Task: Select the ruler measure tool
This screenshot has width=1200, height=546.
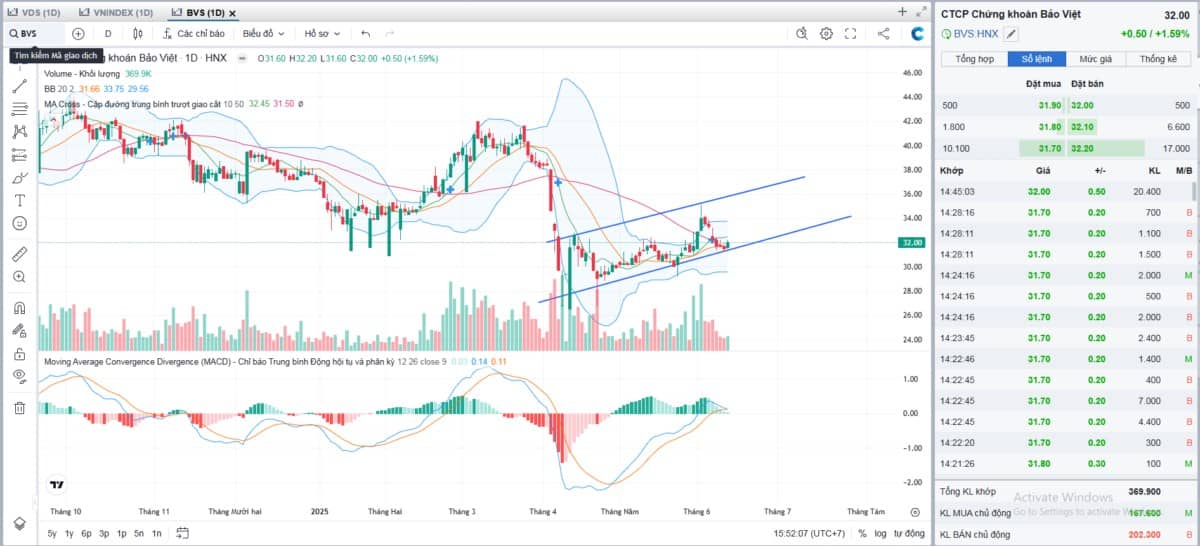Action: [19, 254]
